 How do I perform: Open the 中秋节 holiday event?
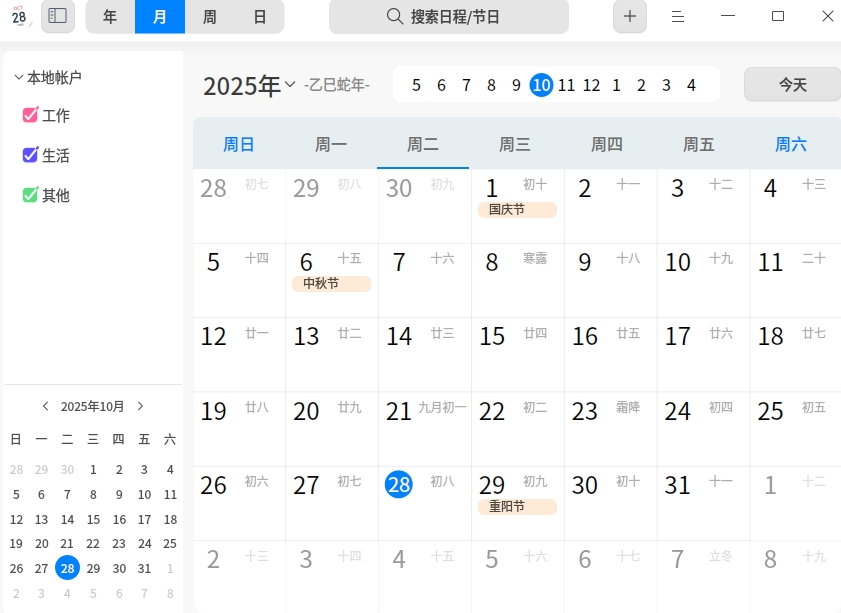[x=331, y=284]
